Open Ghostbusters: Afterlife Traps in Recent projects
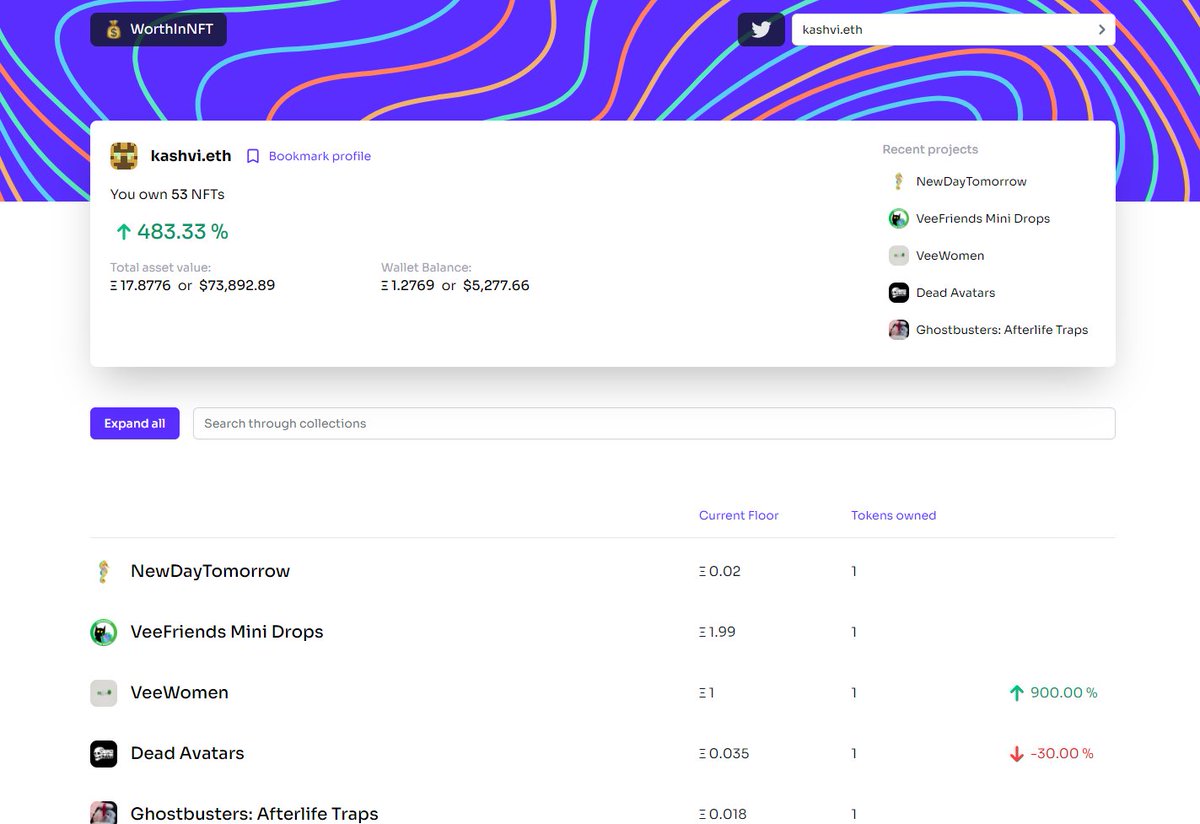 coord(1002,330)
